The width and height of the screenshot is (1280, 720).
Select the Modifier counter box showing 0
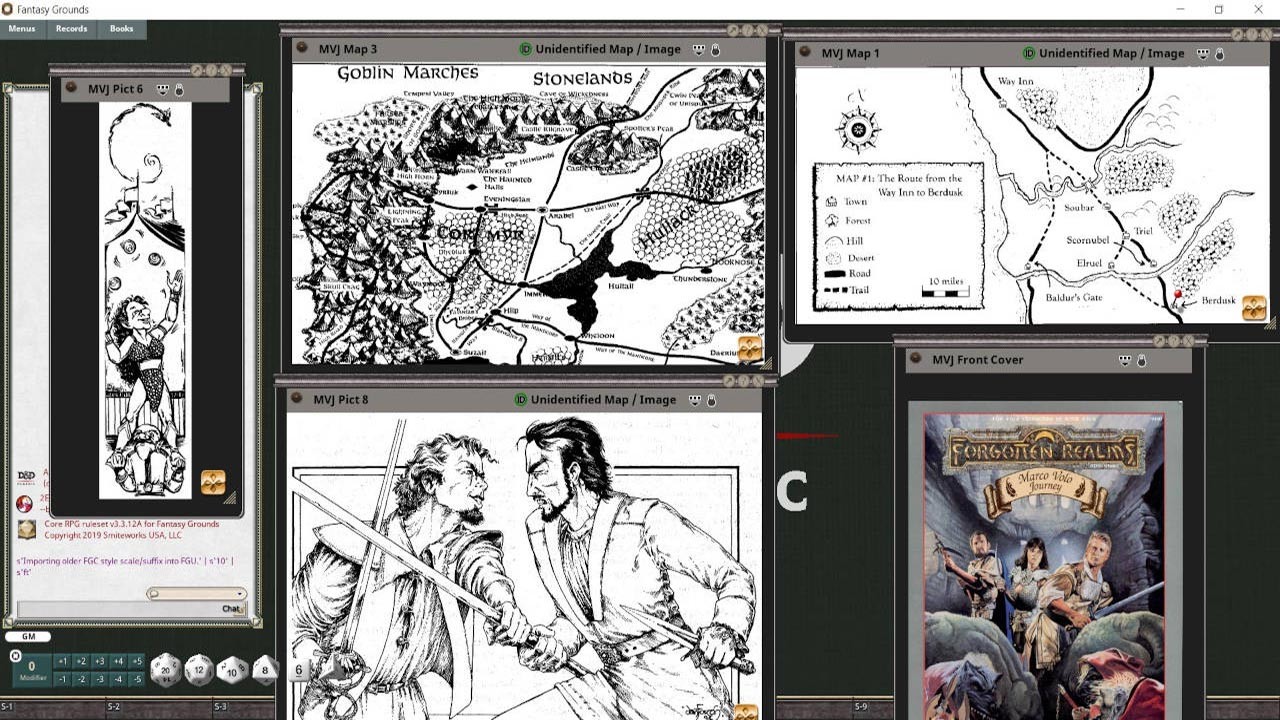[33, 666]
